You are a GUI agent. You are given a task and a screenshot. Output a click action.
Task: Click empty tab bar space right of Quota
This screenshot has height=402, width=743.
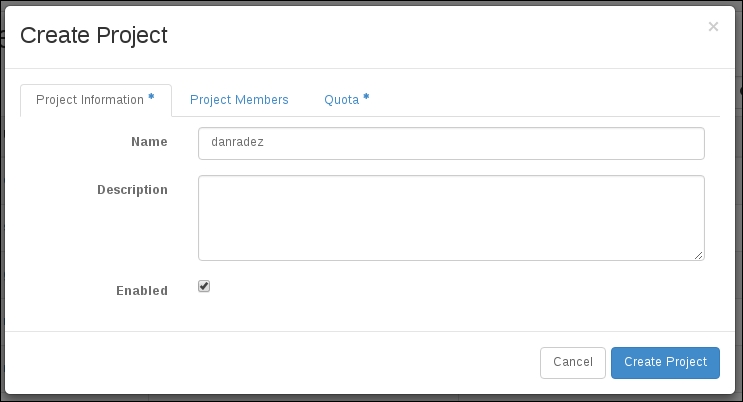click(x=550, y=100)
